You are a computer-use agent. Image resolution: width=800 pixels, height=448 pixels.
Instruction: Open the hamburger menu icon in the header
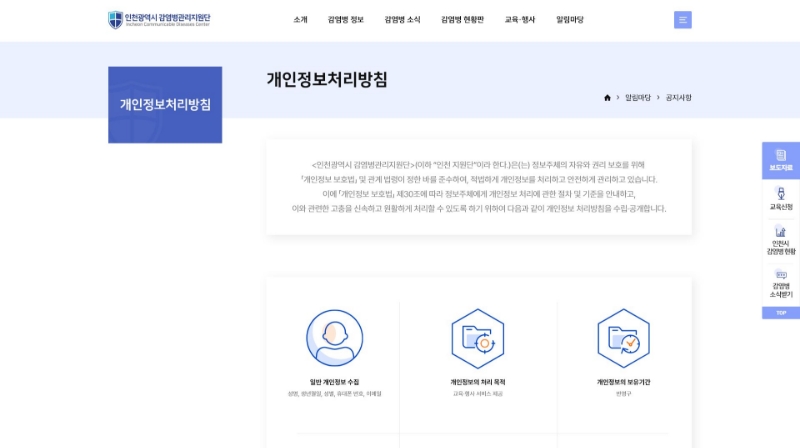coord(683,20)
